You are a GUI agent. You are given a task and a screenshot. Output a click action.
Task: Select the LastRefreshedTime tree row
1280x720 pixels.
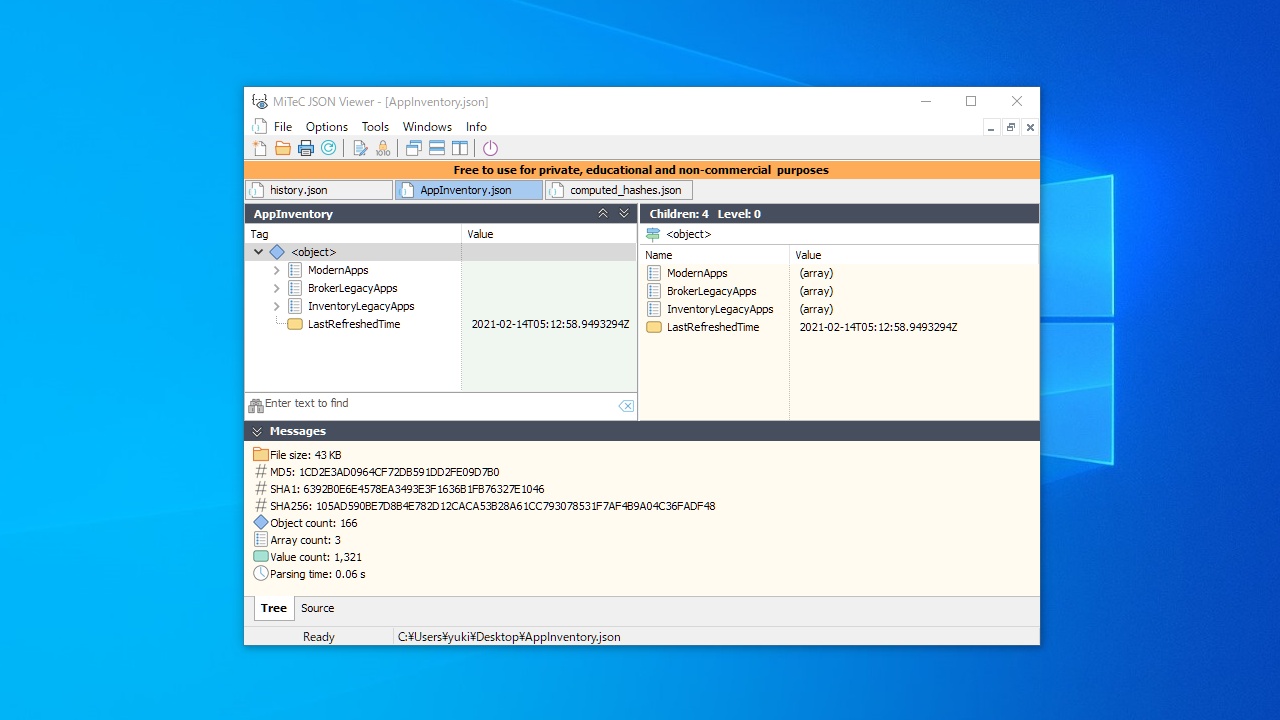pos(441,324)
